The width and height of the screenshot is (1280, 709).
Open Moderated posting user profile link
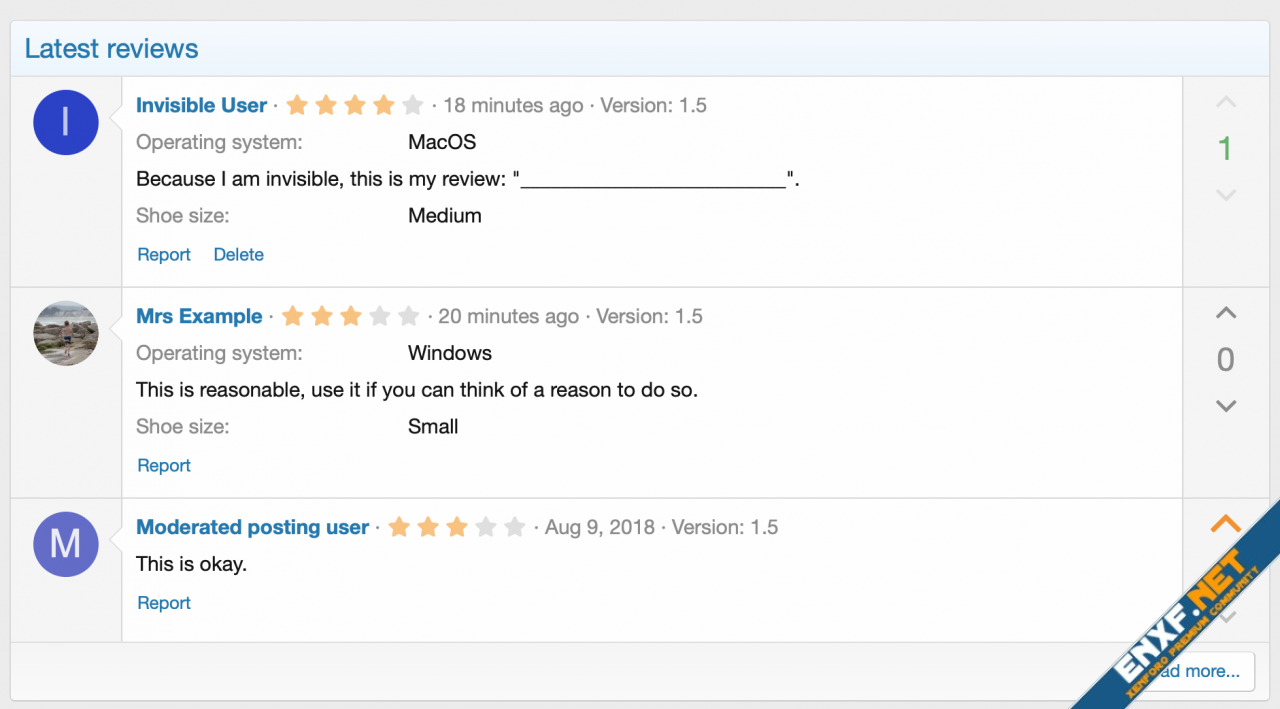(x=252, y=527)
